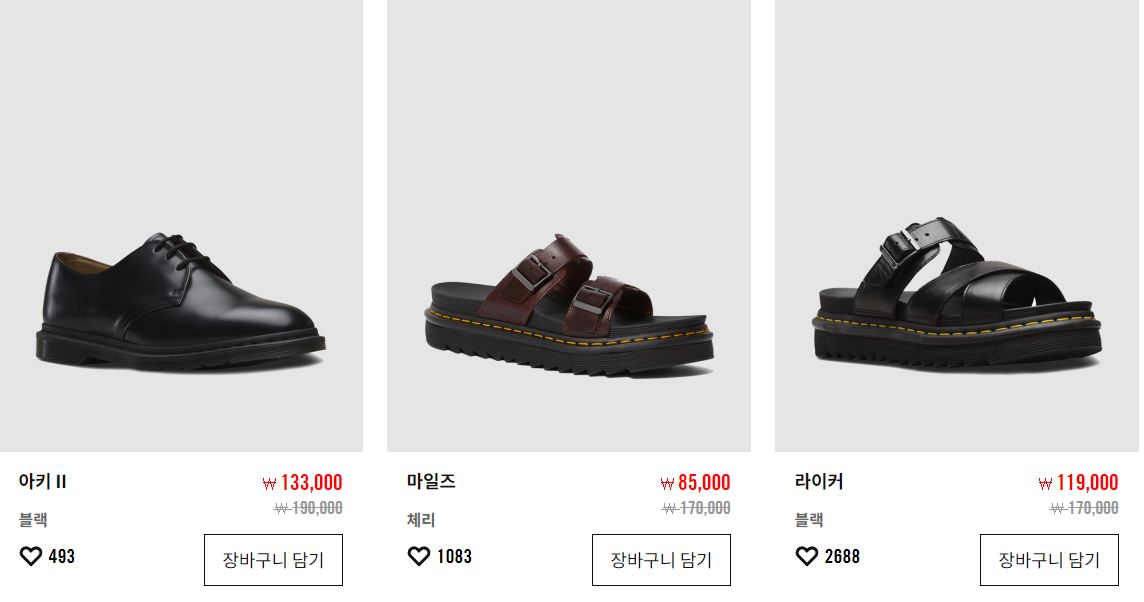
Task: Click the 블랙 label under 라이커
Action: click(x=809, y=520)
